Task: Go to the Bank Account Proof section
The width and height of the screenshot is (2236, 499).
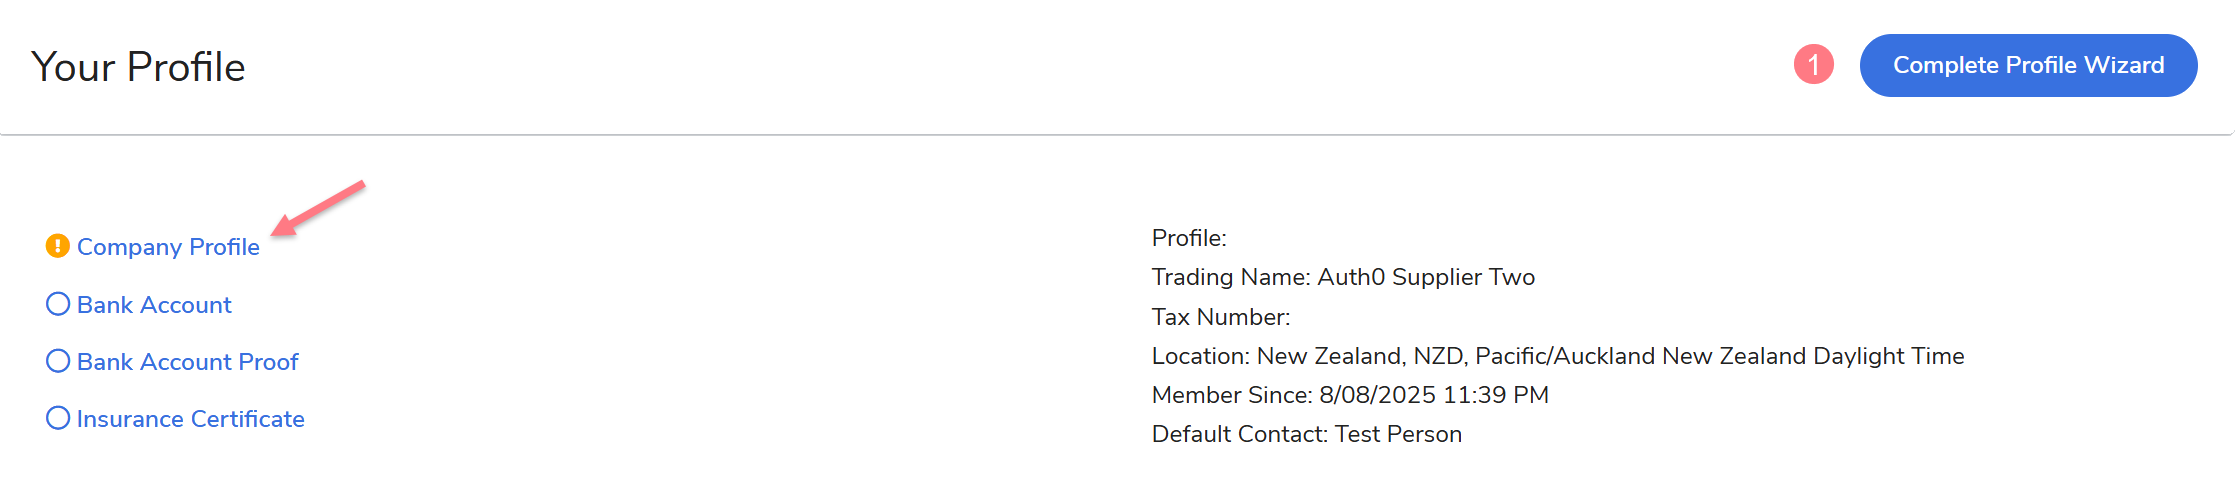Action: [187, 362]
